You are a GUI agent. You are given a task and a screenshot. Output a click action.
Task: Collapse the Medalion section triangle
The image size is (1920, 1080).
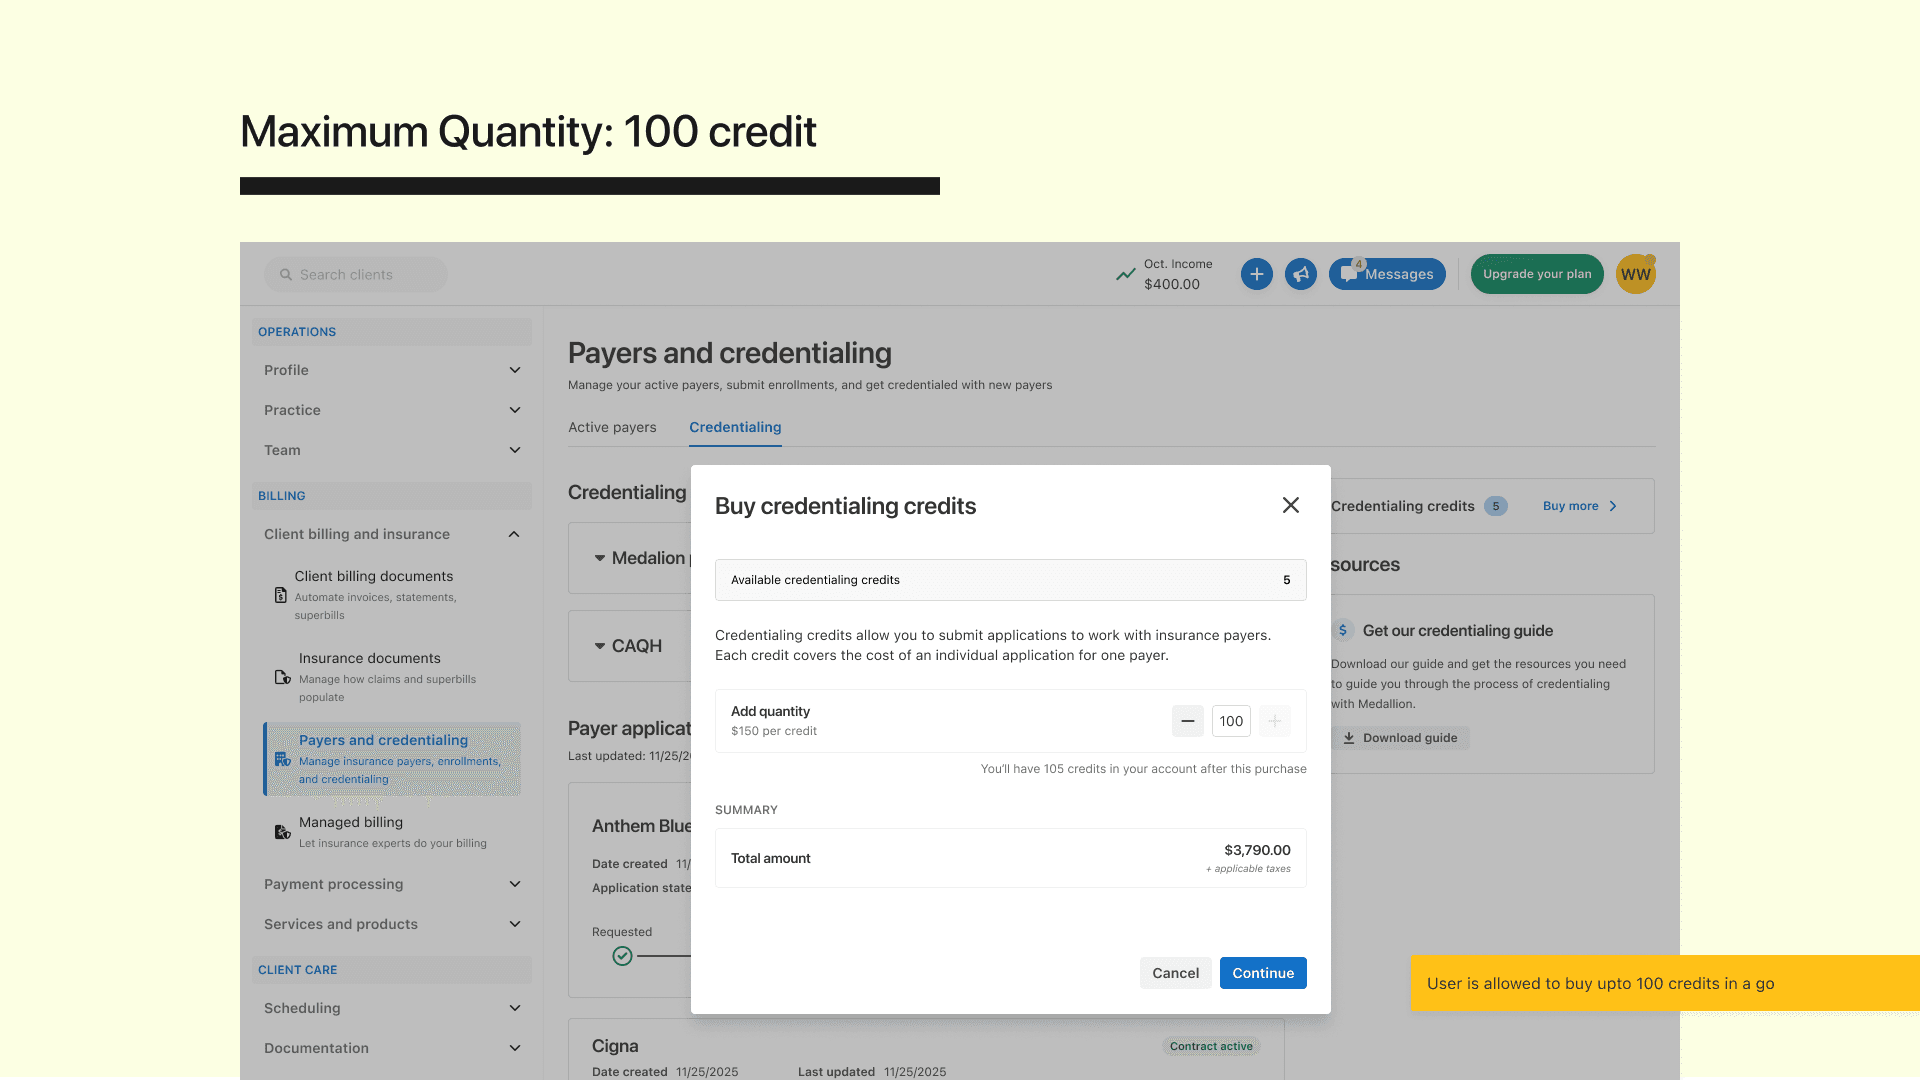[x=600, y=558]
